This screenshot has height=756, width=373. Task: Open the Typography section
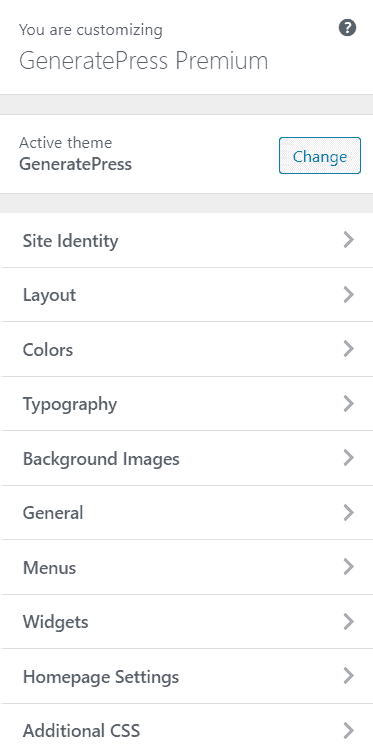186,404
